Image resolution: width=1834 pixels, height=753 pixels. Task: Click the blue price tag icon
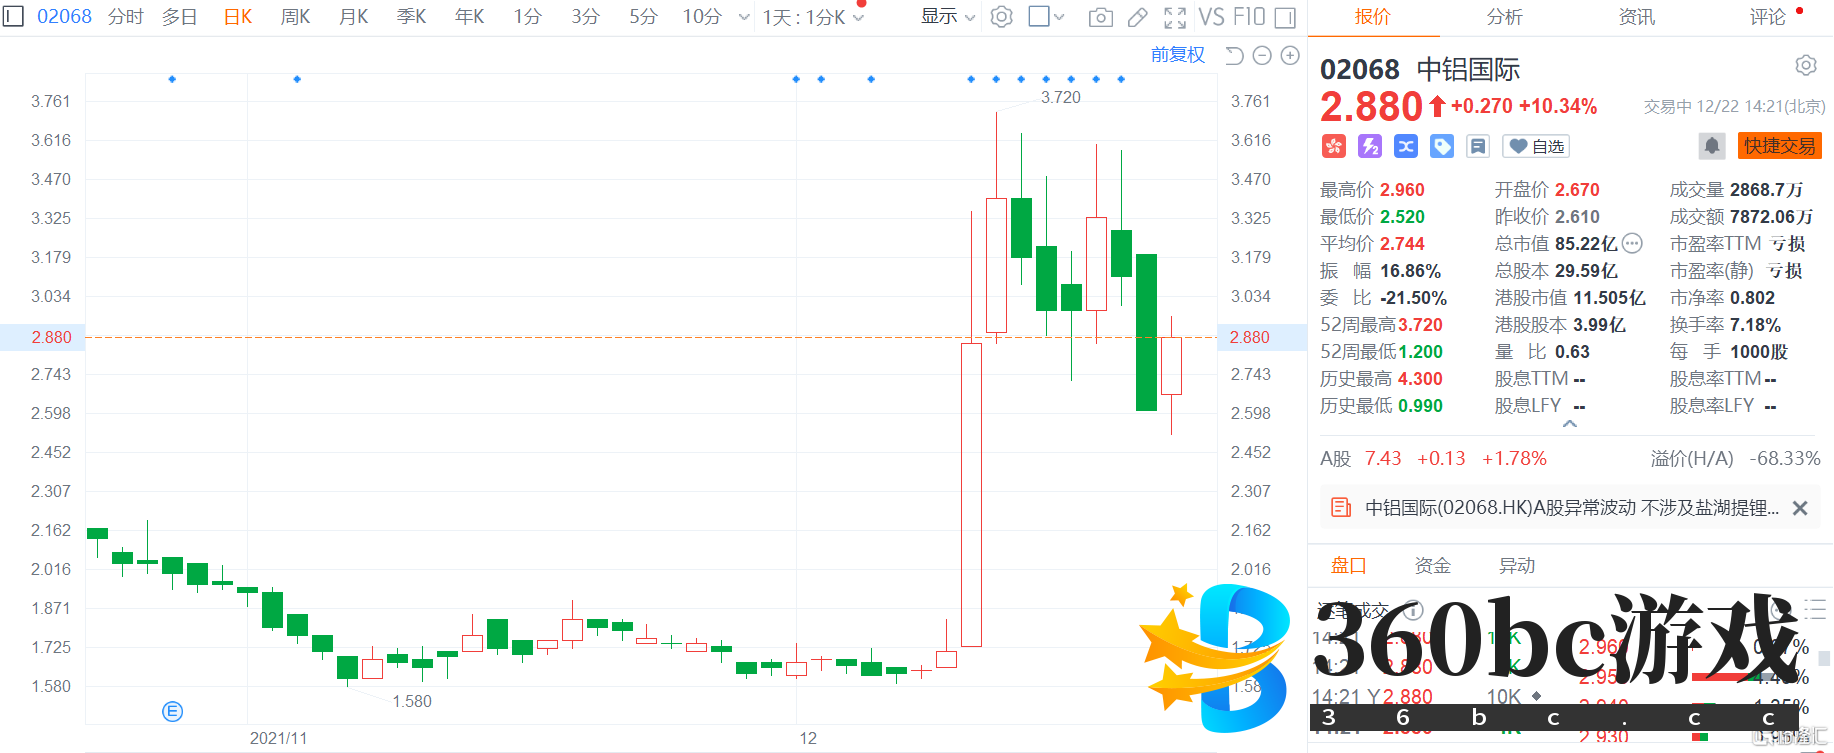[1442, 147]
